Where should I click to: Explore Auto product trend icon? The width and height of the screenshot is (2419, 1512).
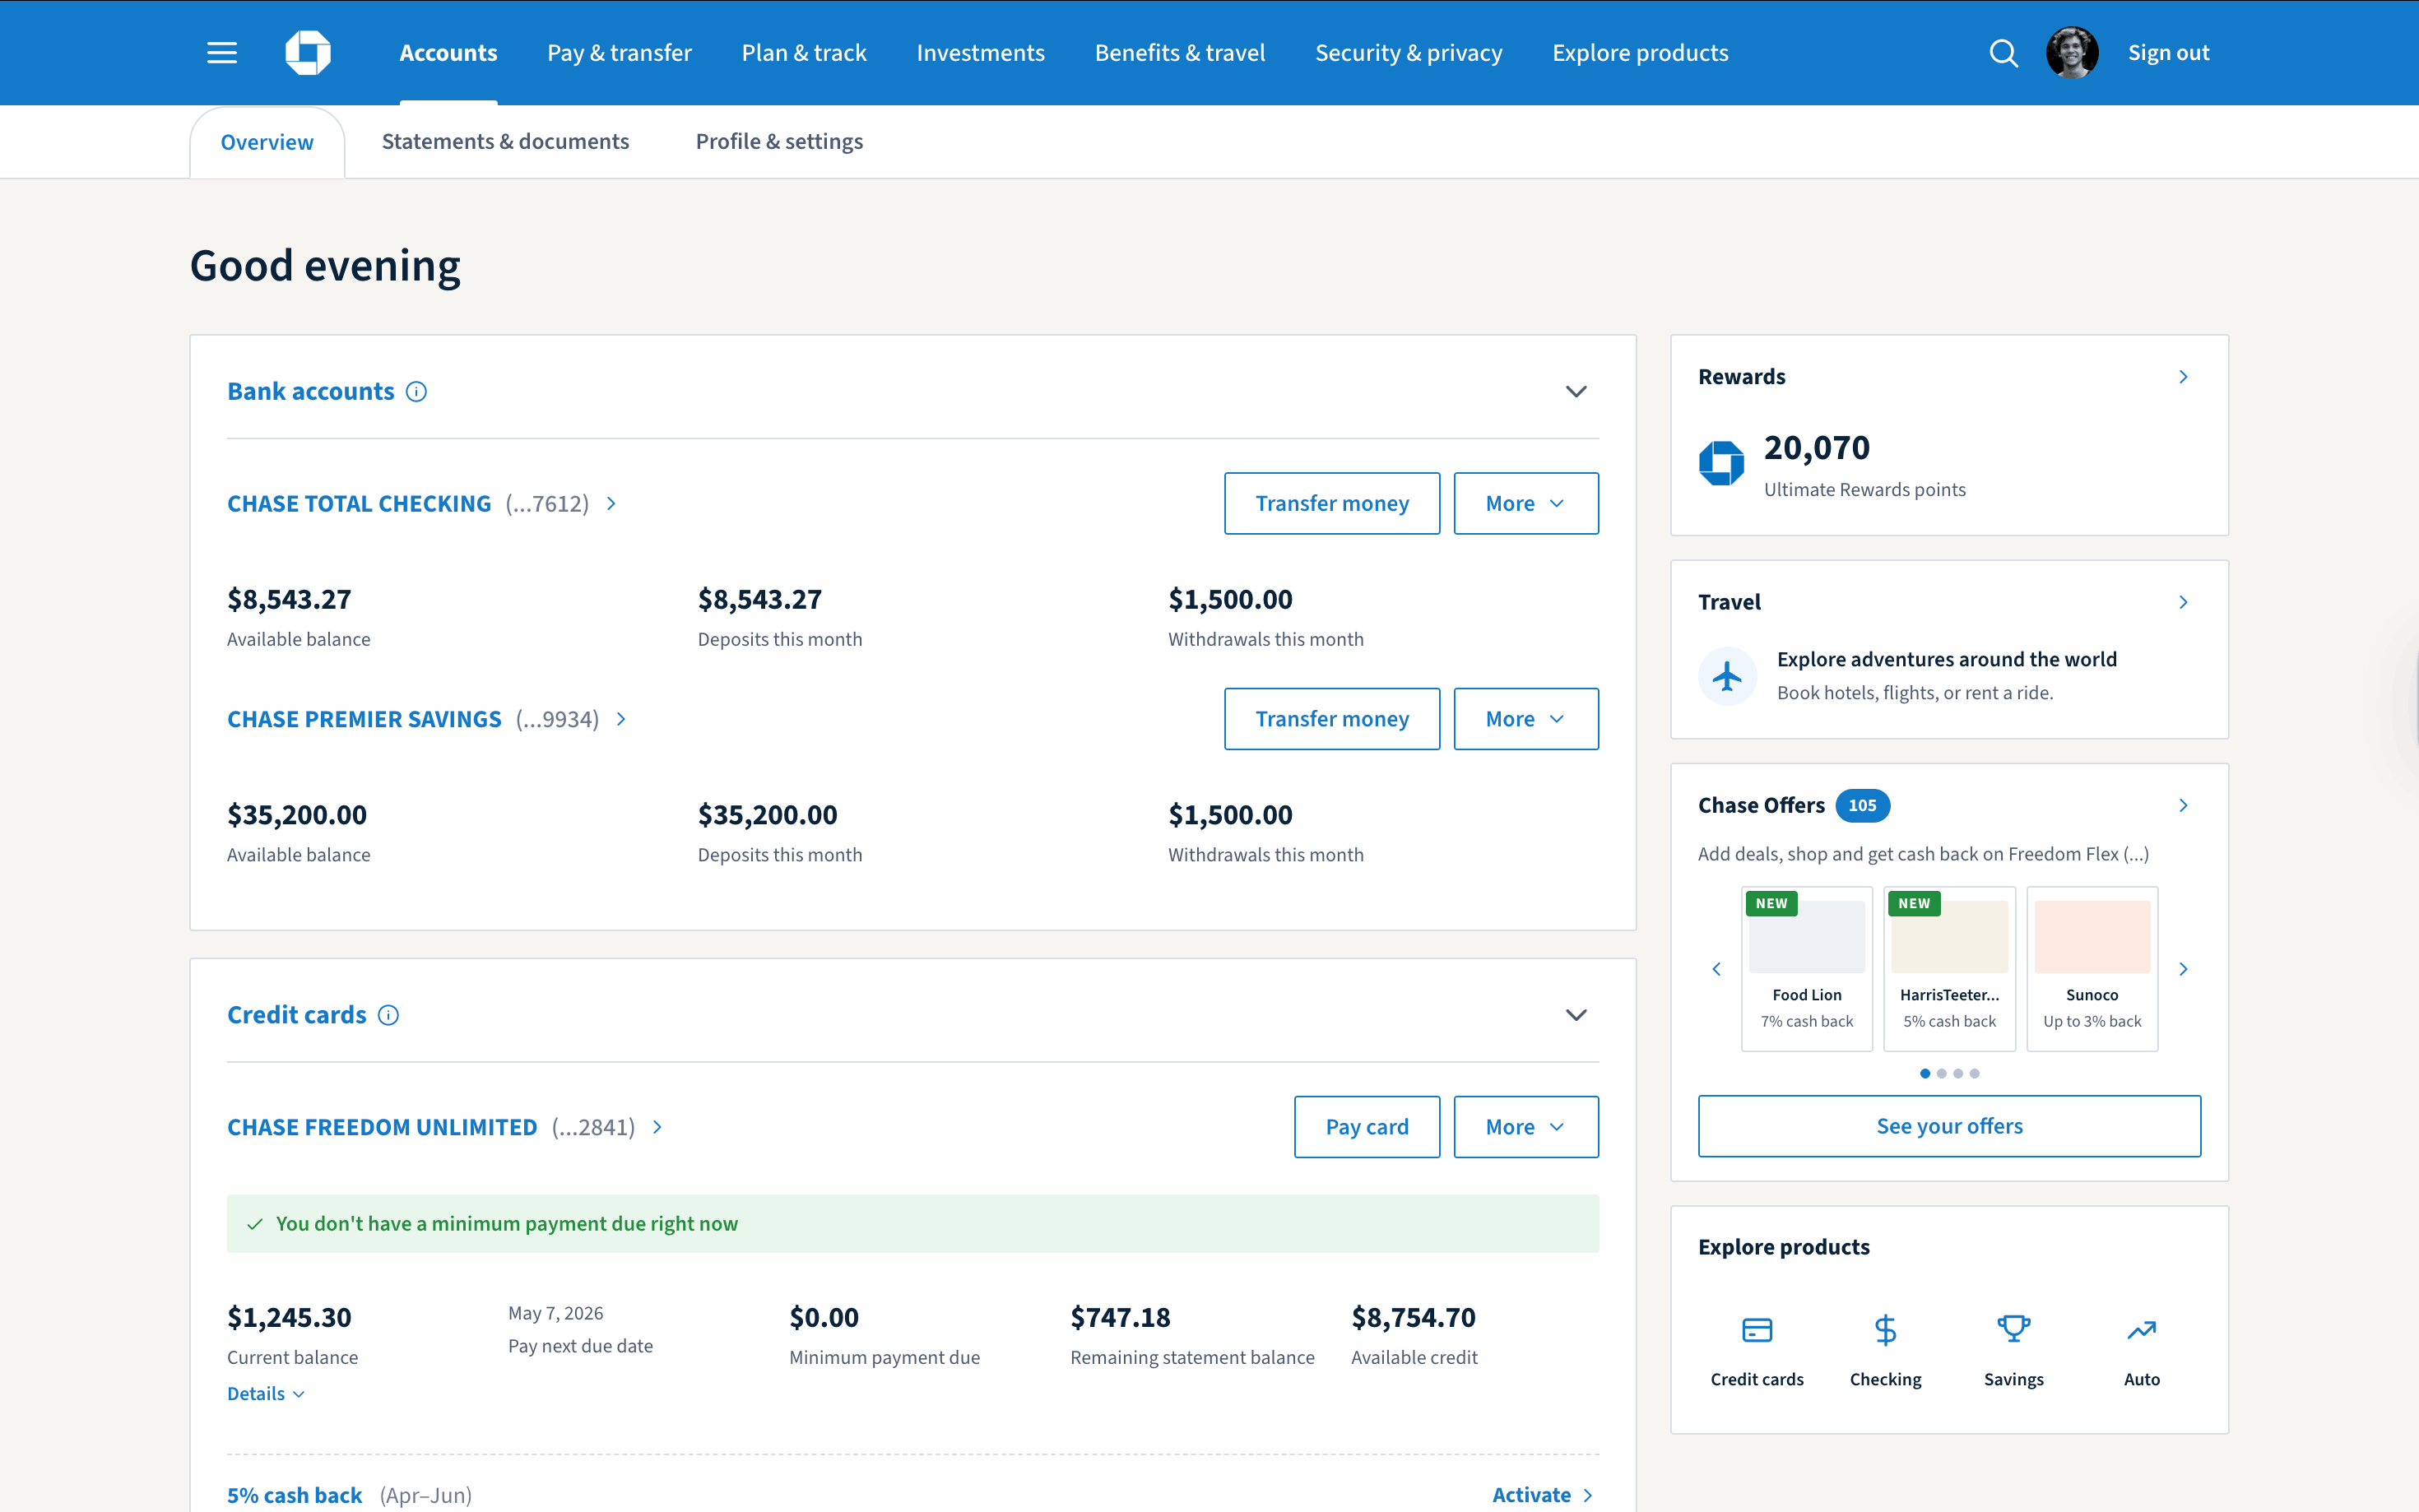pos(2141,1330)
